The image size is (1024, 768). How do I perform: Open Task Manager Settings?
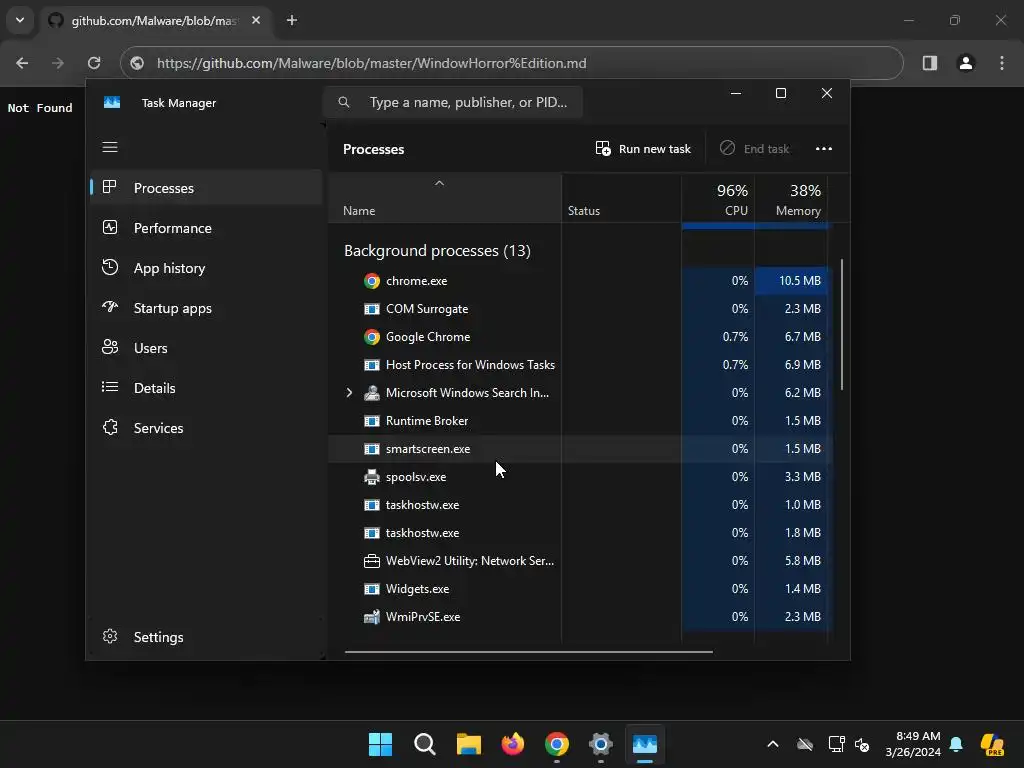click(x=206, y=637)
